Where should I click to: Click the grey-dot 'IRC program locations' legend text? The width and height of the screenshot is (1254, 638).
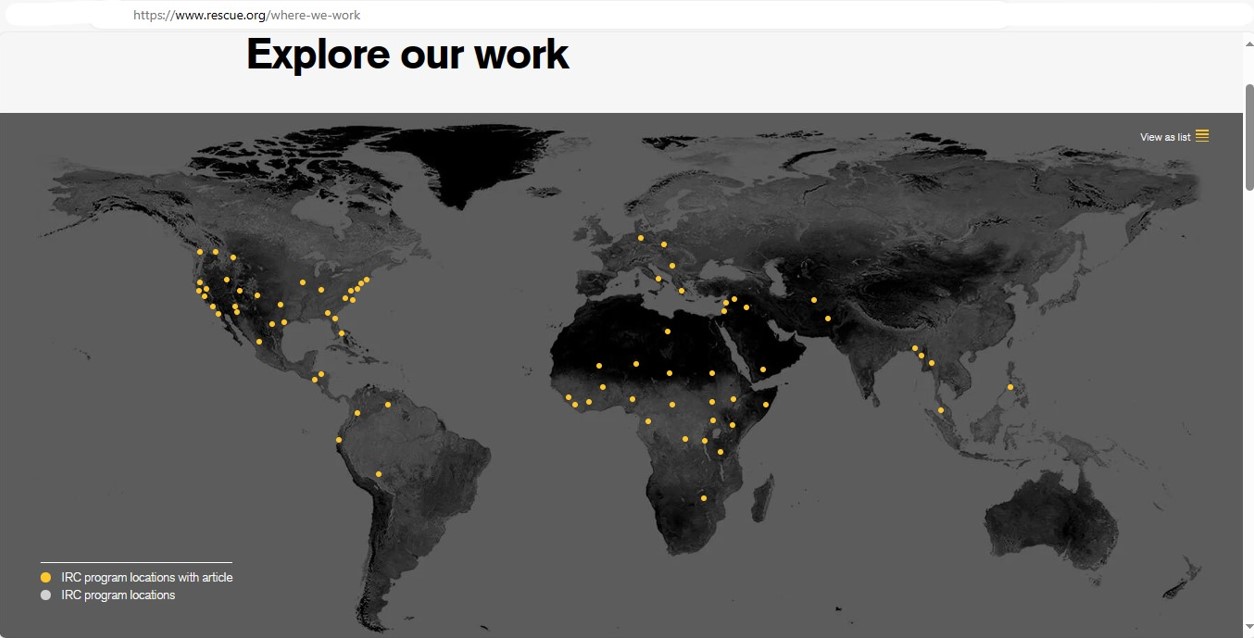[118, 595]
